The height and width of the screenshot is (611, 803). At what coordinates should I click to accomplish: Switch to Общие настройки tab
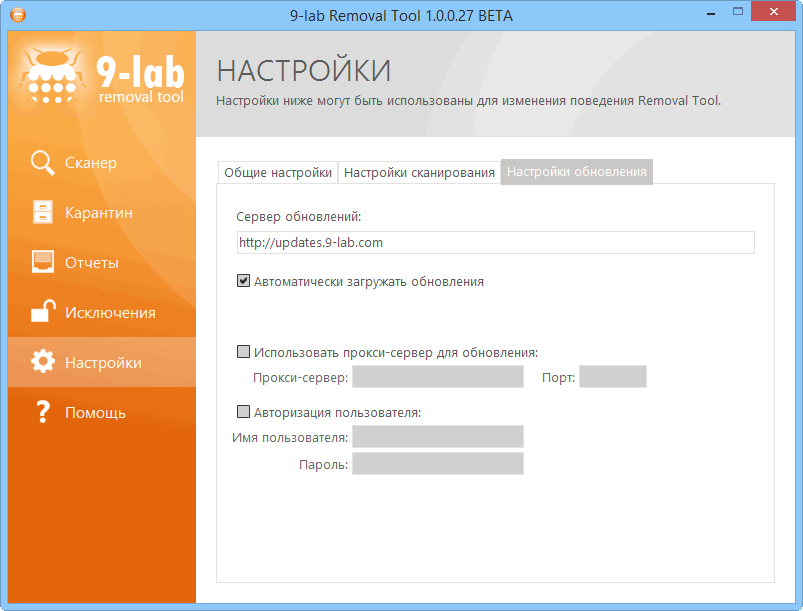[278, 173]
